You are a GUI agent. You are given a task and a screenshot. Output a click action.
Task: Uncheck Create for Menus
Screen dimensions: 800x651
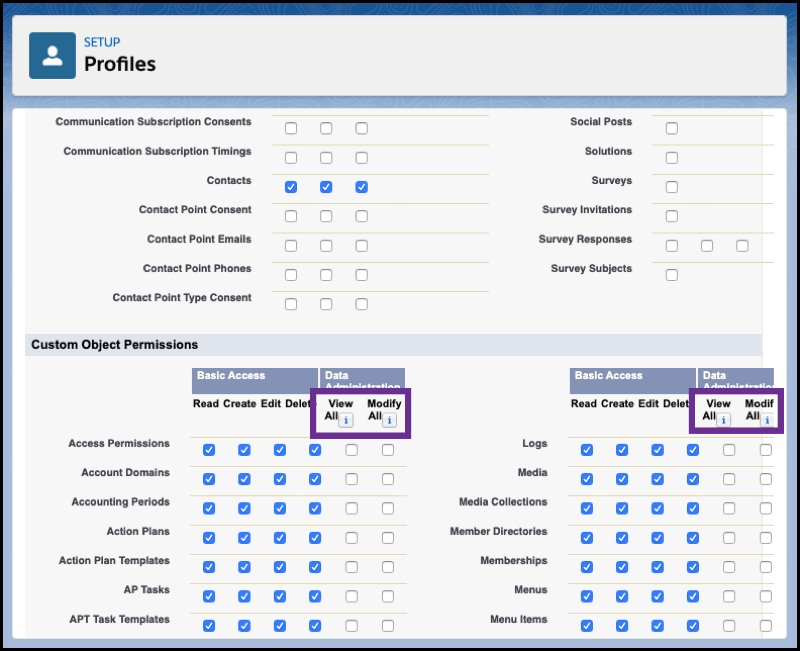pos(622,596)
